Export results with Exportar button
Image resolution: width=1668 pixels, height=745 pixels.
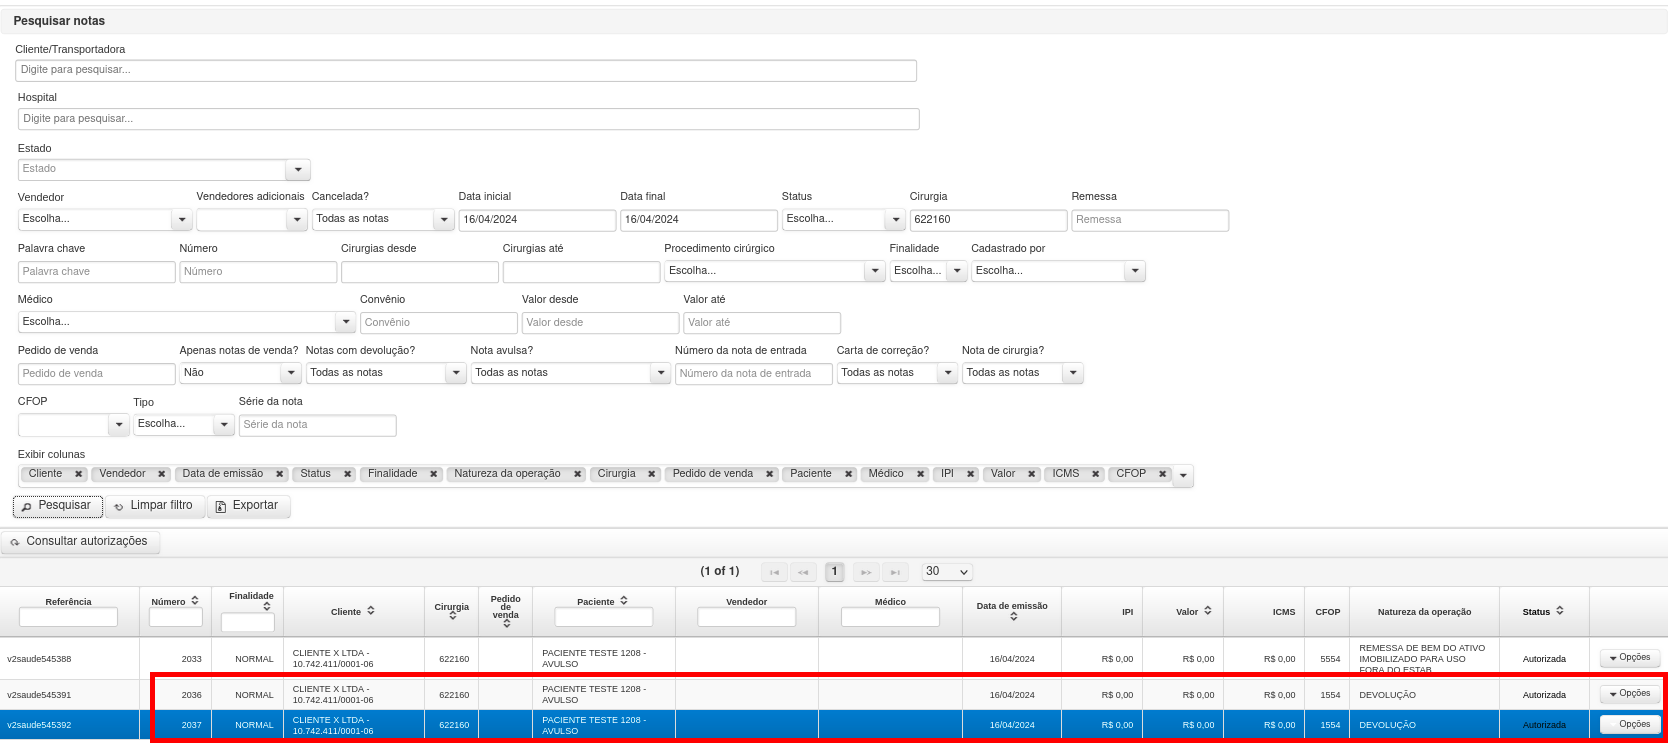coord(249,506)
